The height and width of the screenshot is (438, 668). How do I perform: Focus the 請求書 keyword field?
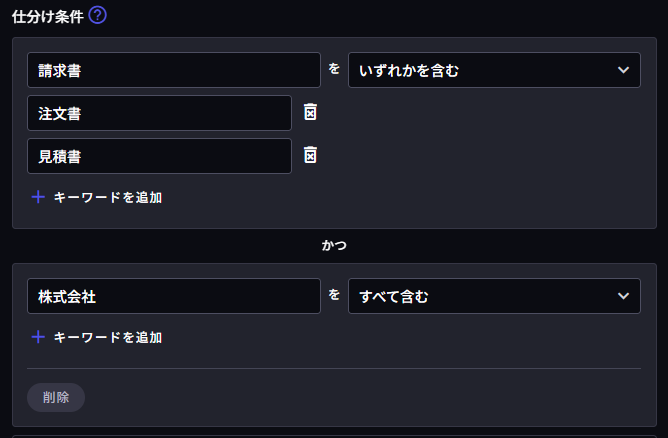pos(174,70)
